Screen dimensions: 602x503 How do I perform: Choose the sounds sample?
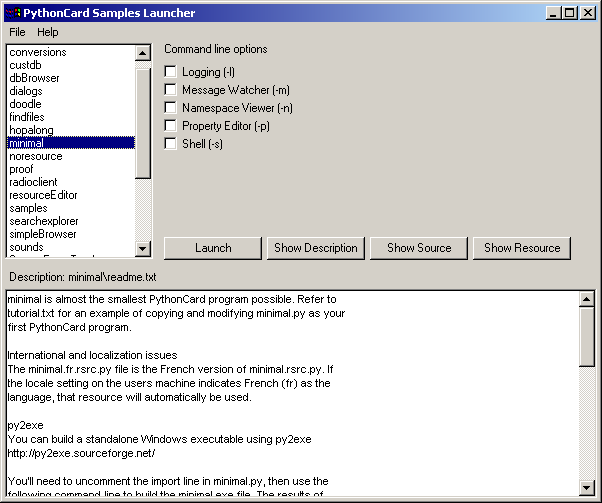coord(71,247)
